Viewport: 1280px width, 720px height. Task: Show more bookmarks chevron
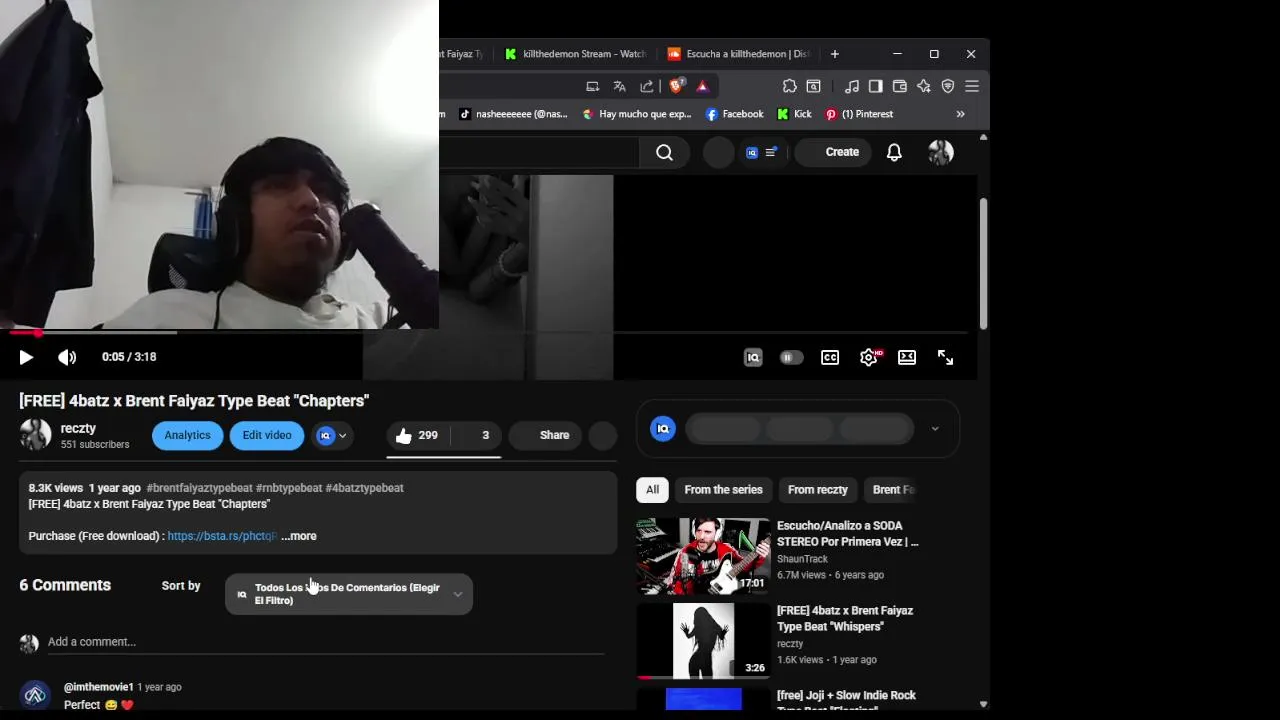(960, 114)
